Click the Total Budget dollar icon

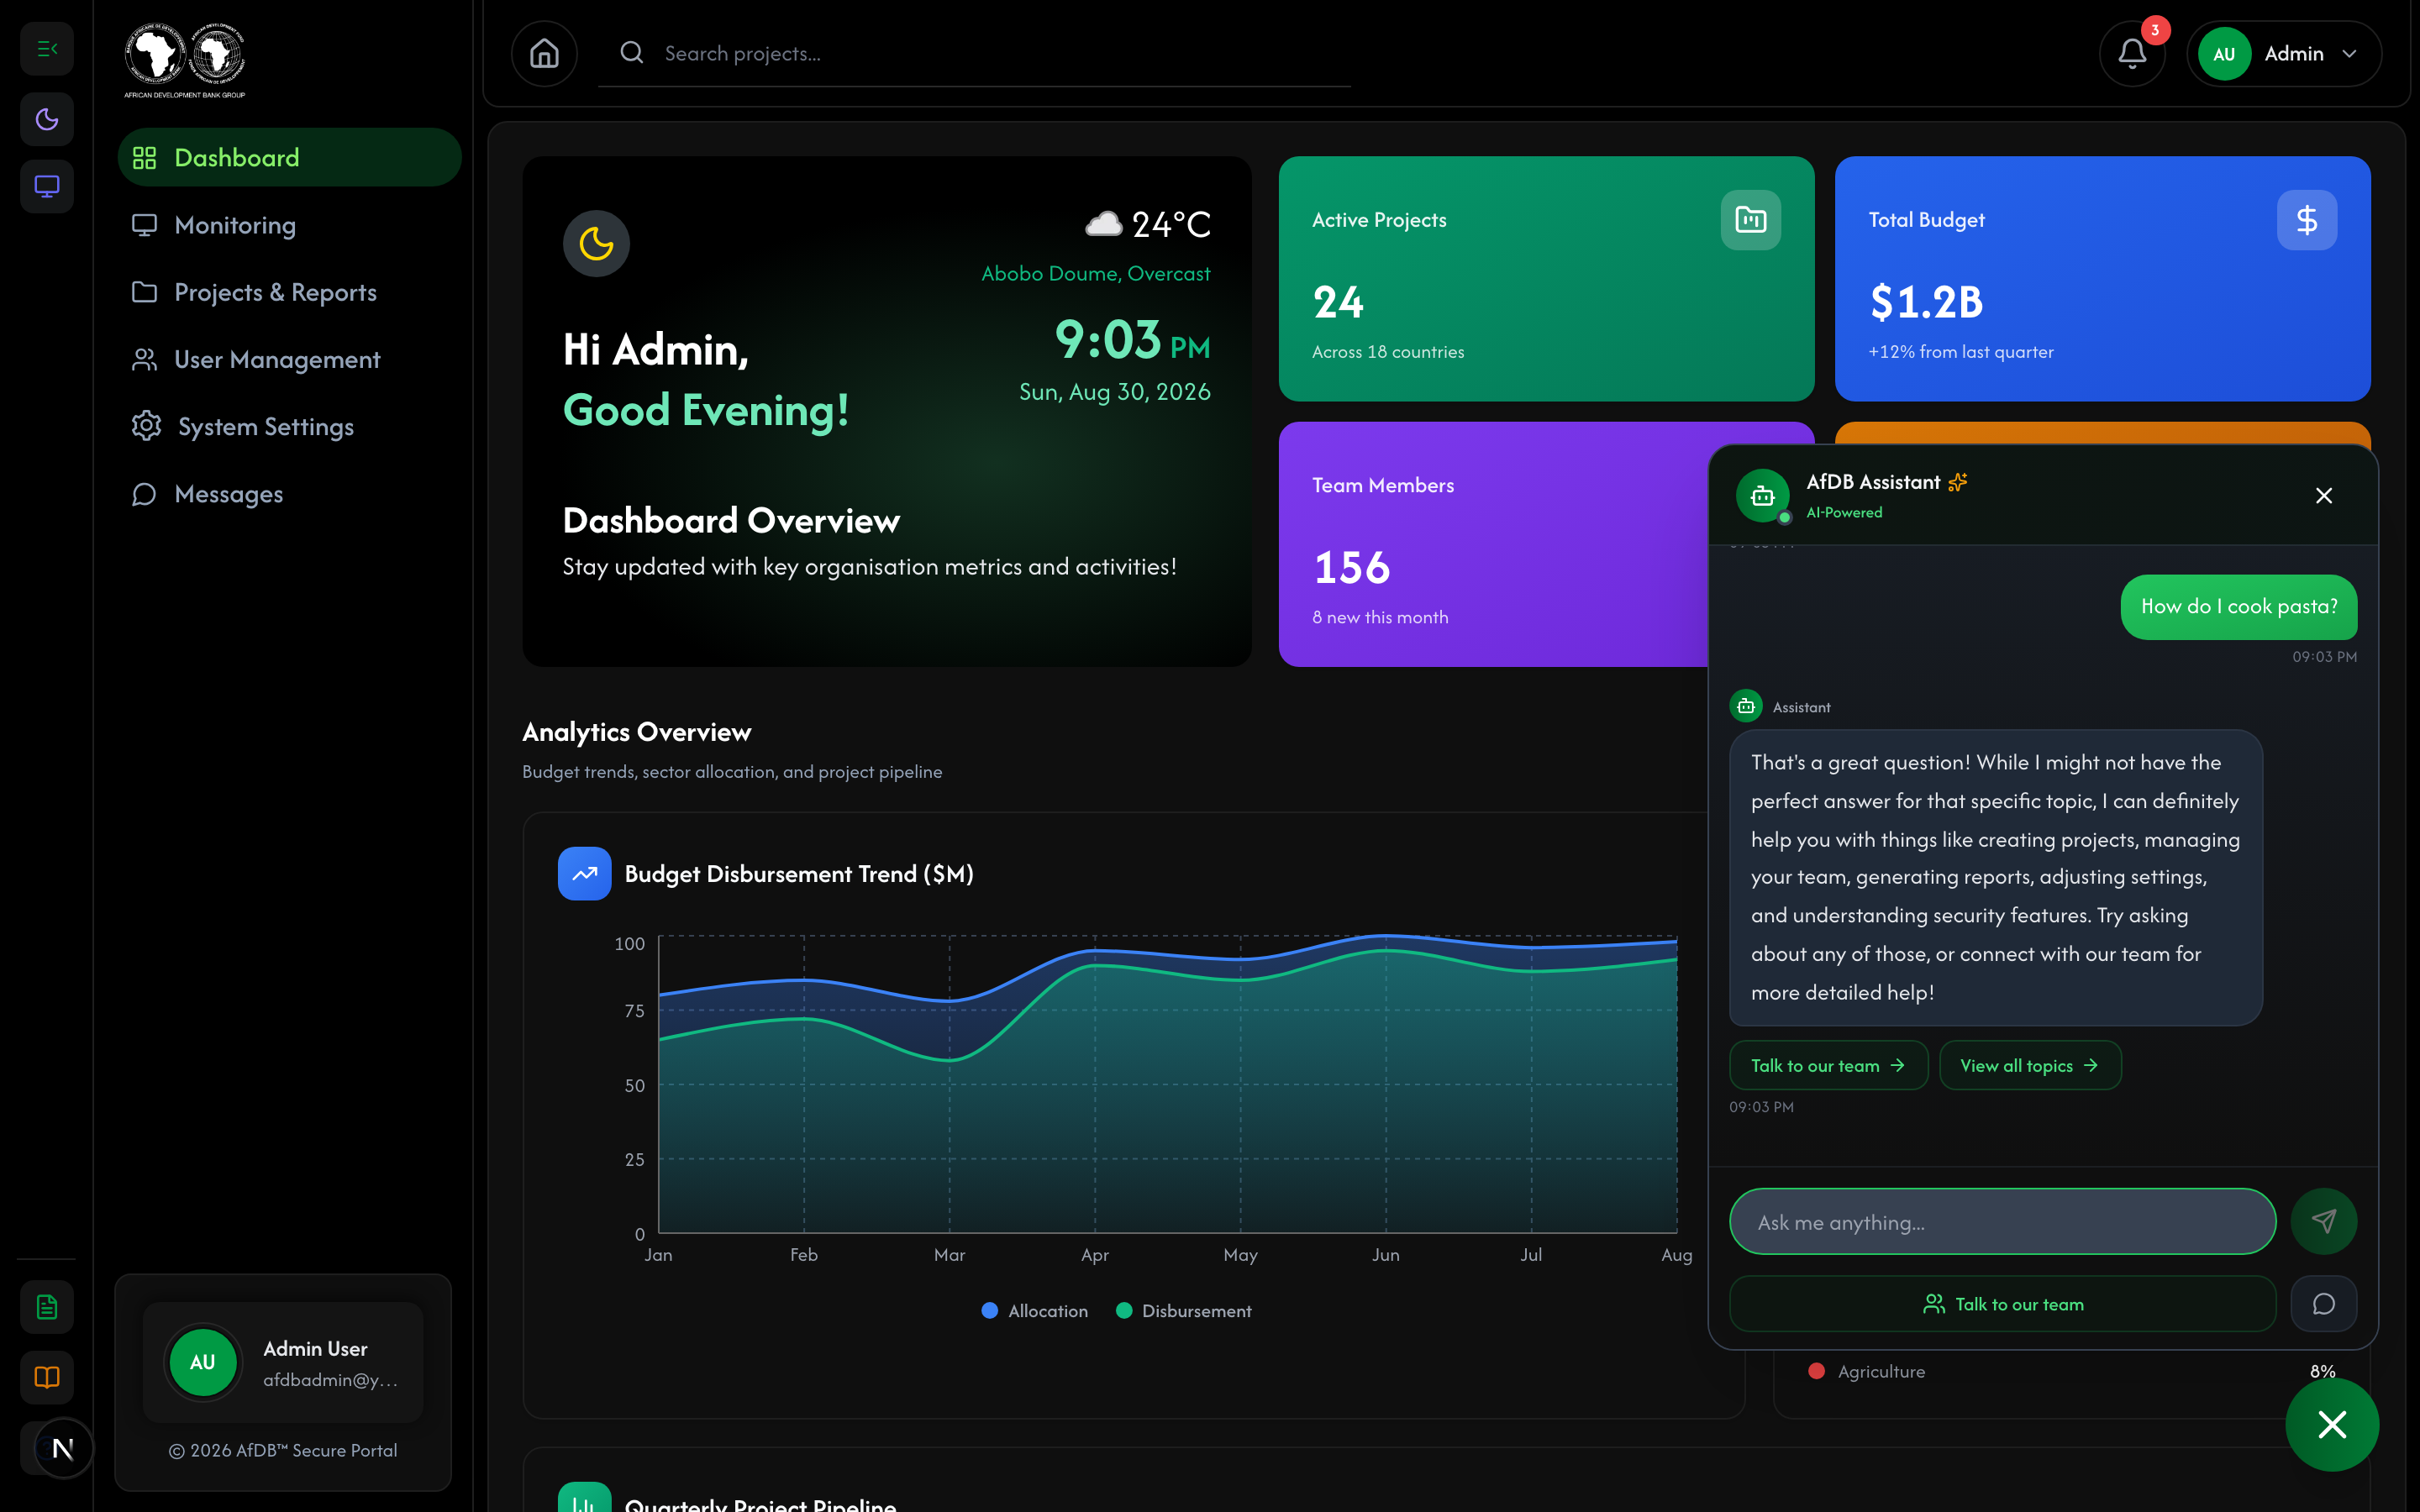pos(2306,219)
